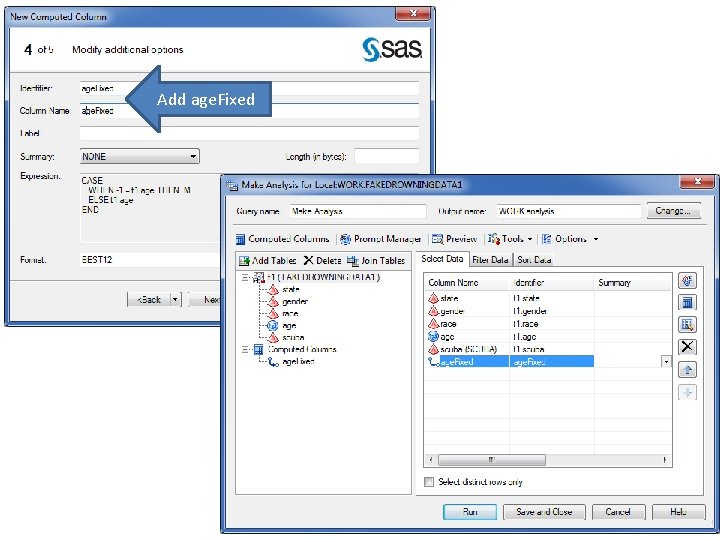The image size is (720, 540).
Task: Click the Label field in New Computed Column
Action: click(249, 134)
